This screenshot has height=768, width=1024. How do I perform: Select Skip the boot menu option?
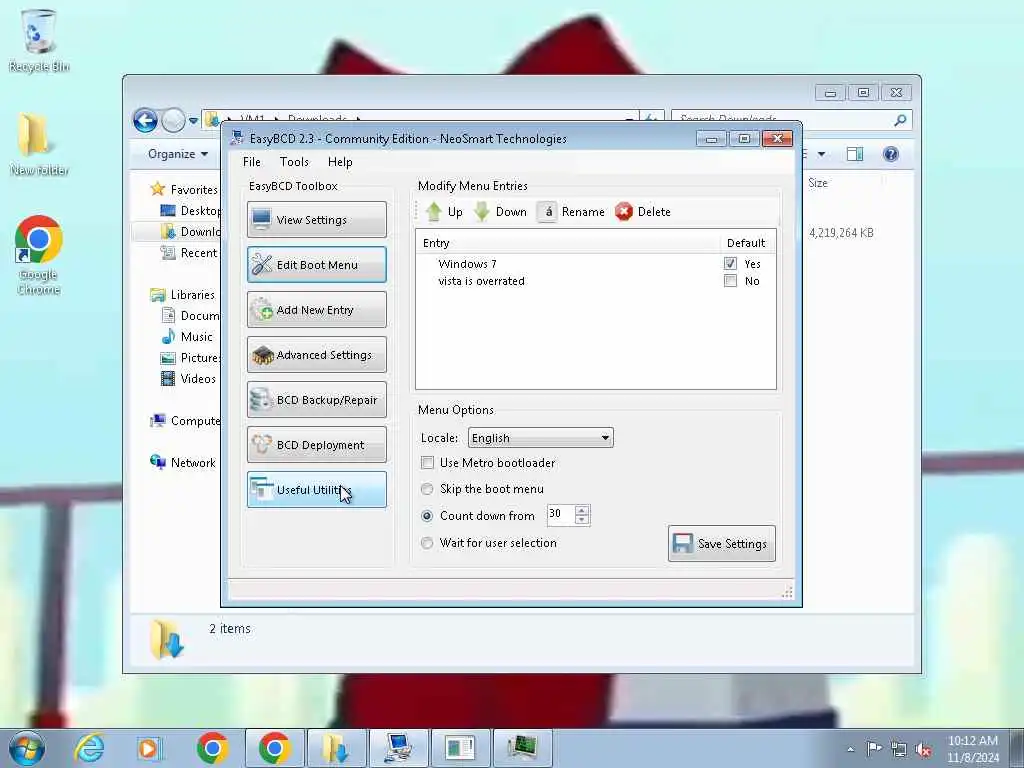pyautogui.click(x=427, y=489)
